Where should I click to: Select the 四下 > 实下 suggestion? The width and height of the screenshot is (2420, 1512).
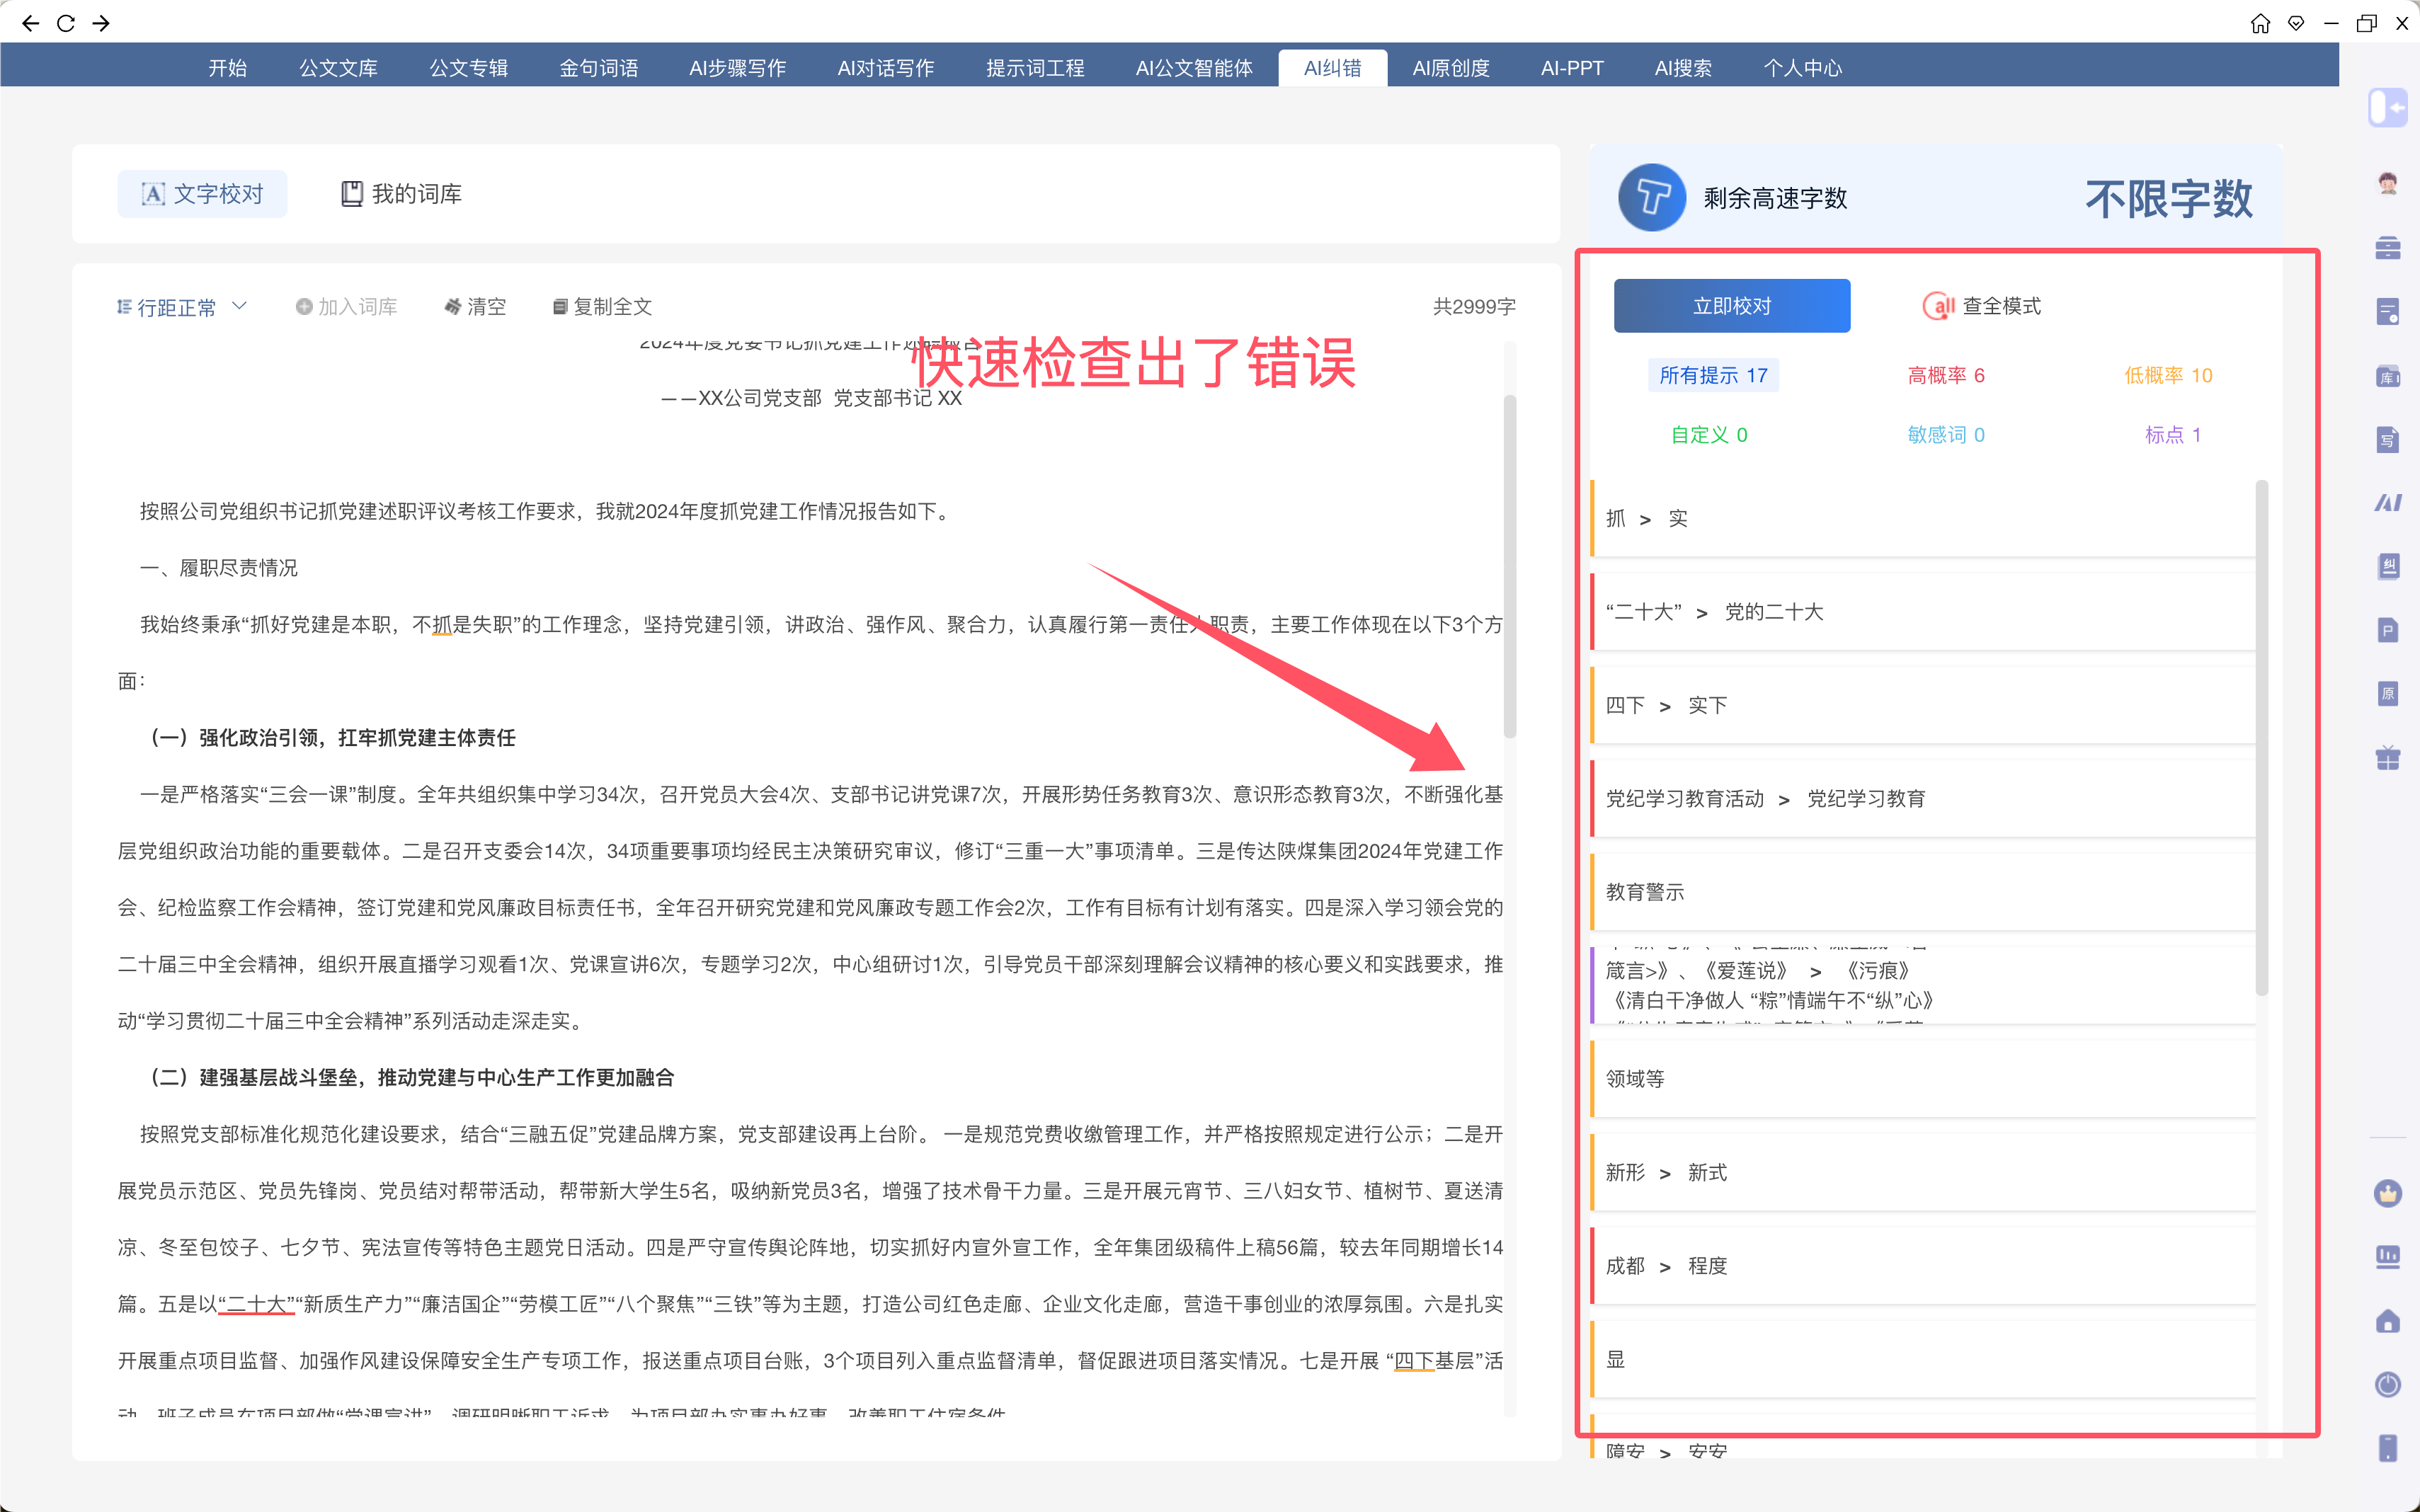(1923, 706)
